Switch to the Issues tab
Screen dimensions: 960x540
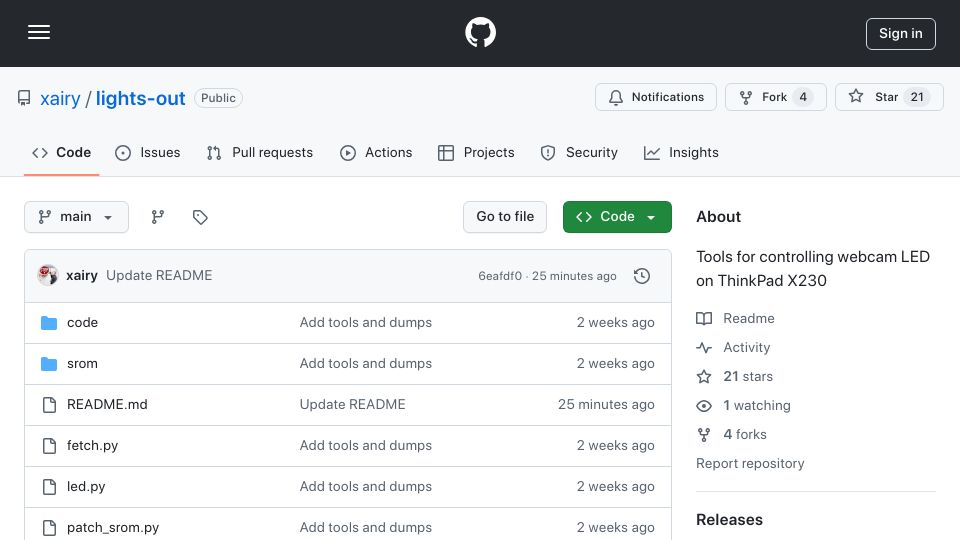148,152
